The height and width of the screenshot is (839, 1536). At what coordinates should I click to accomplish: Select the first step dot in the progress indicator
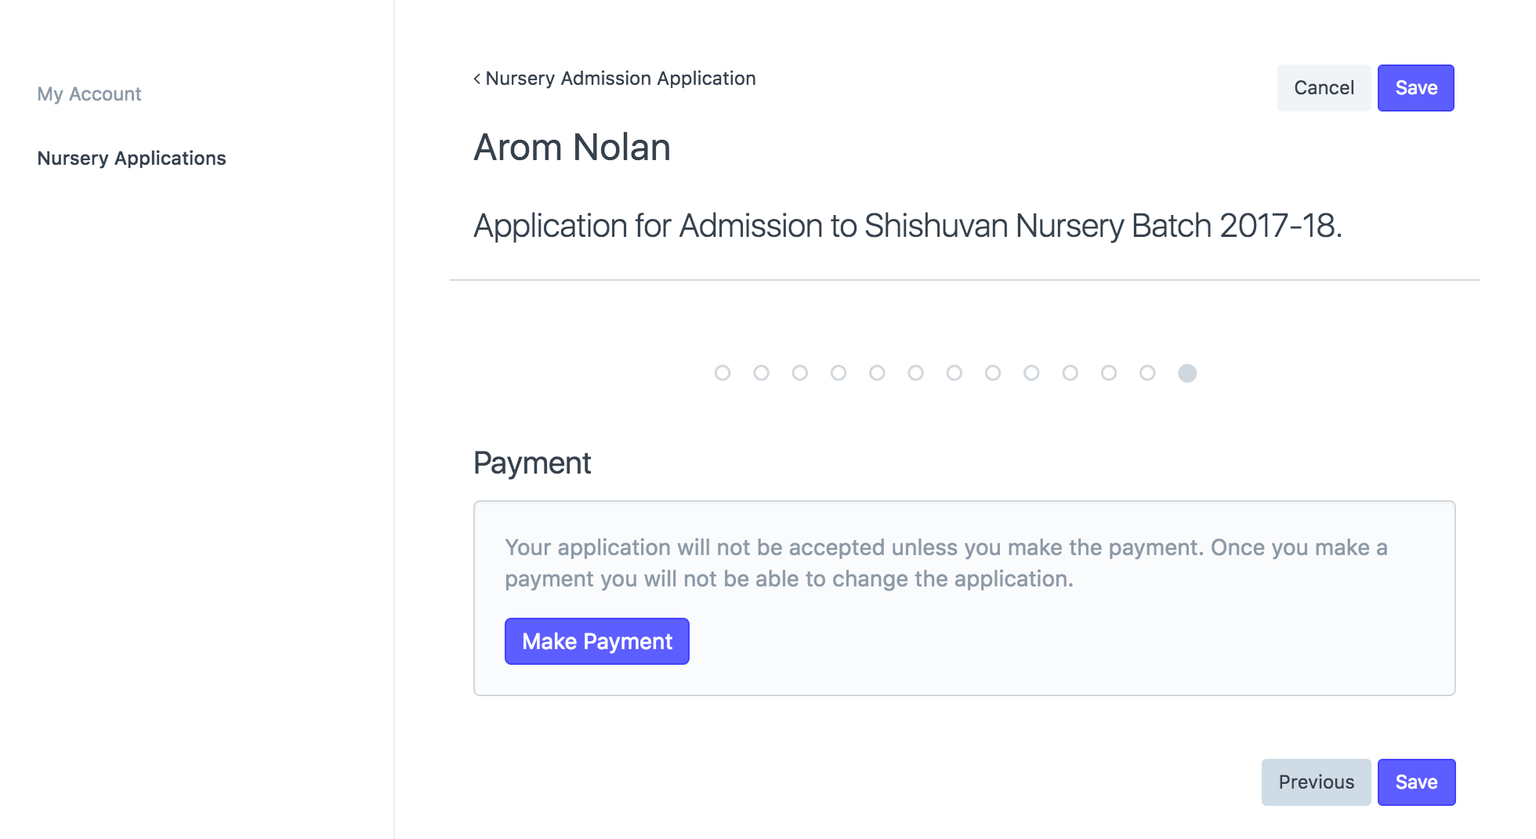722,372
